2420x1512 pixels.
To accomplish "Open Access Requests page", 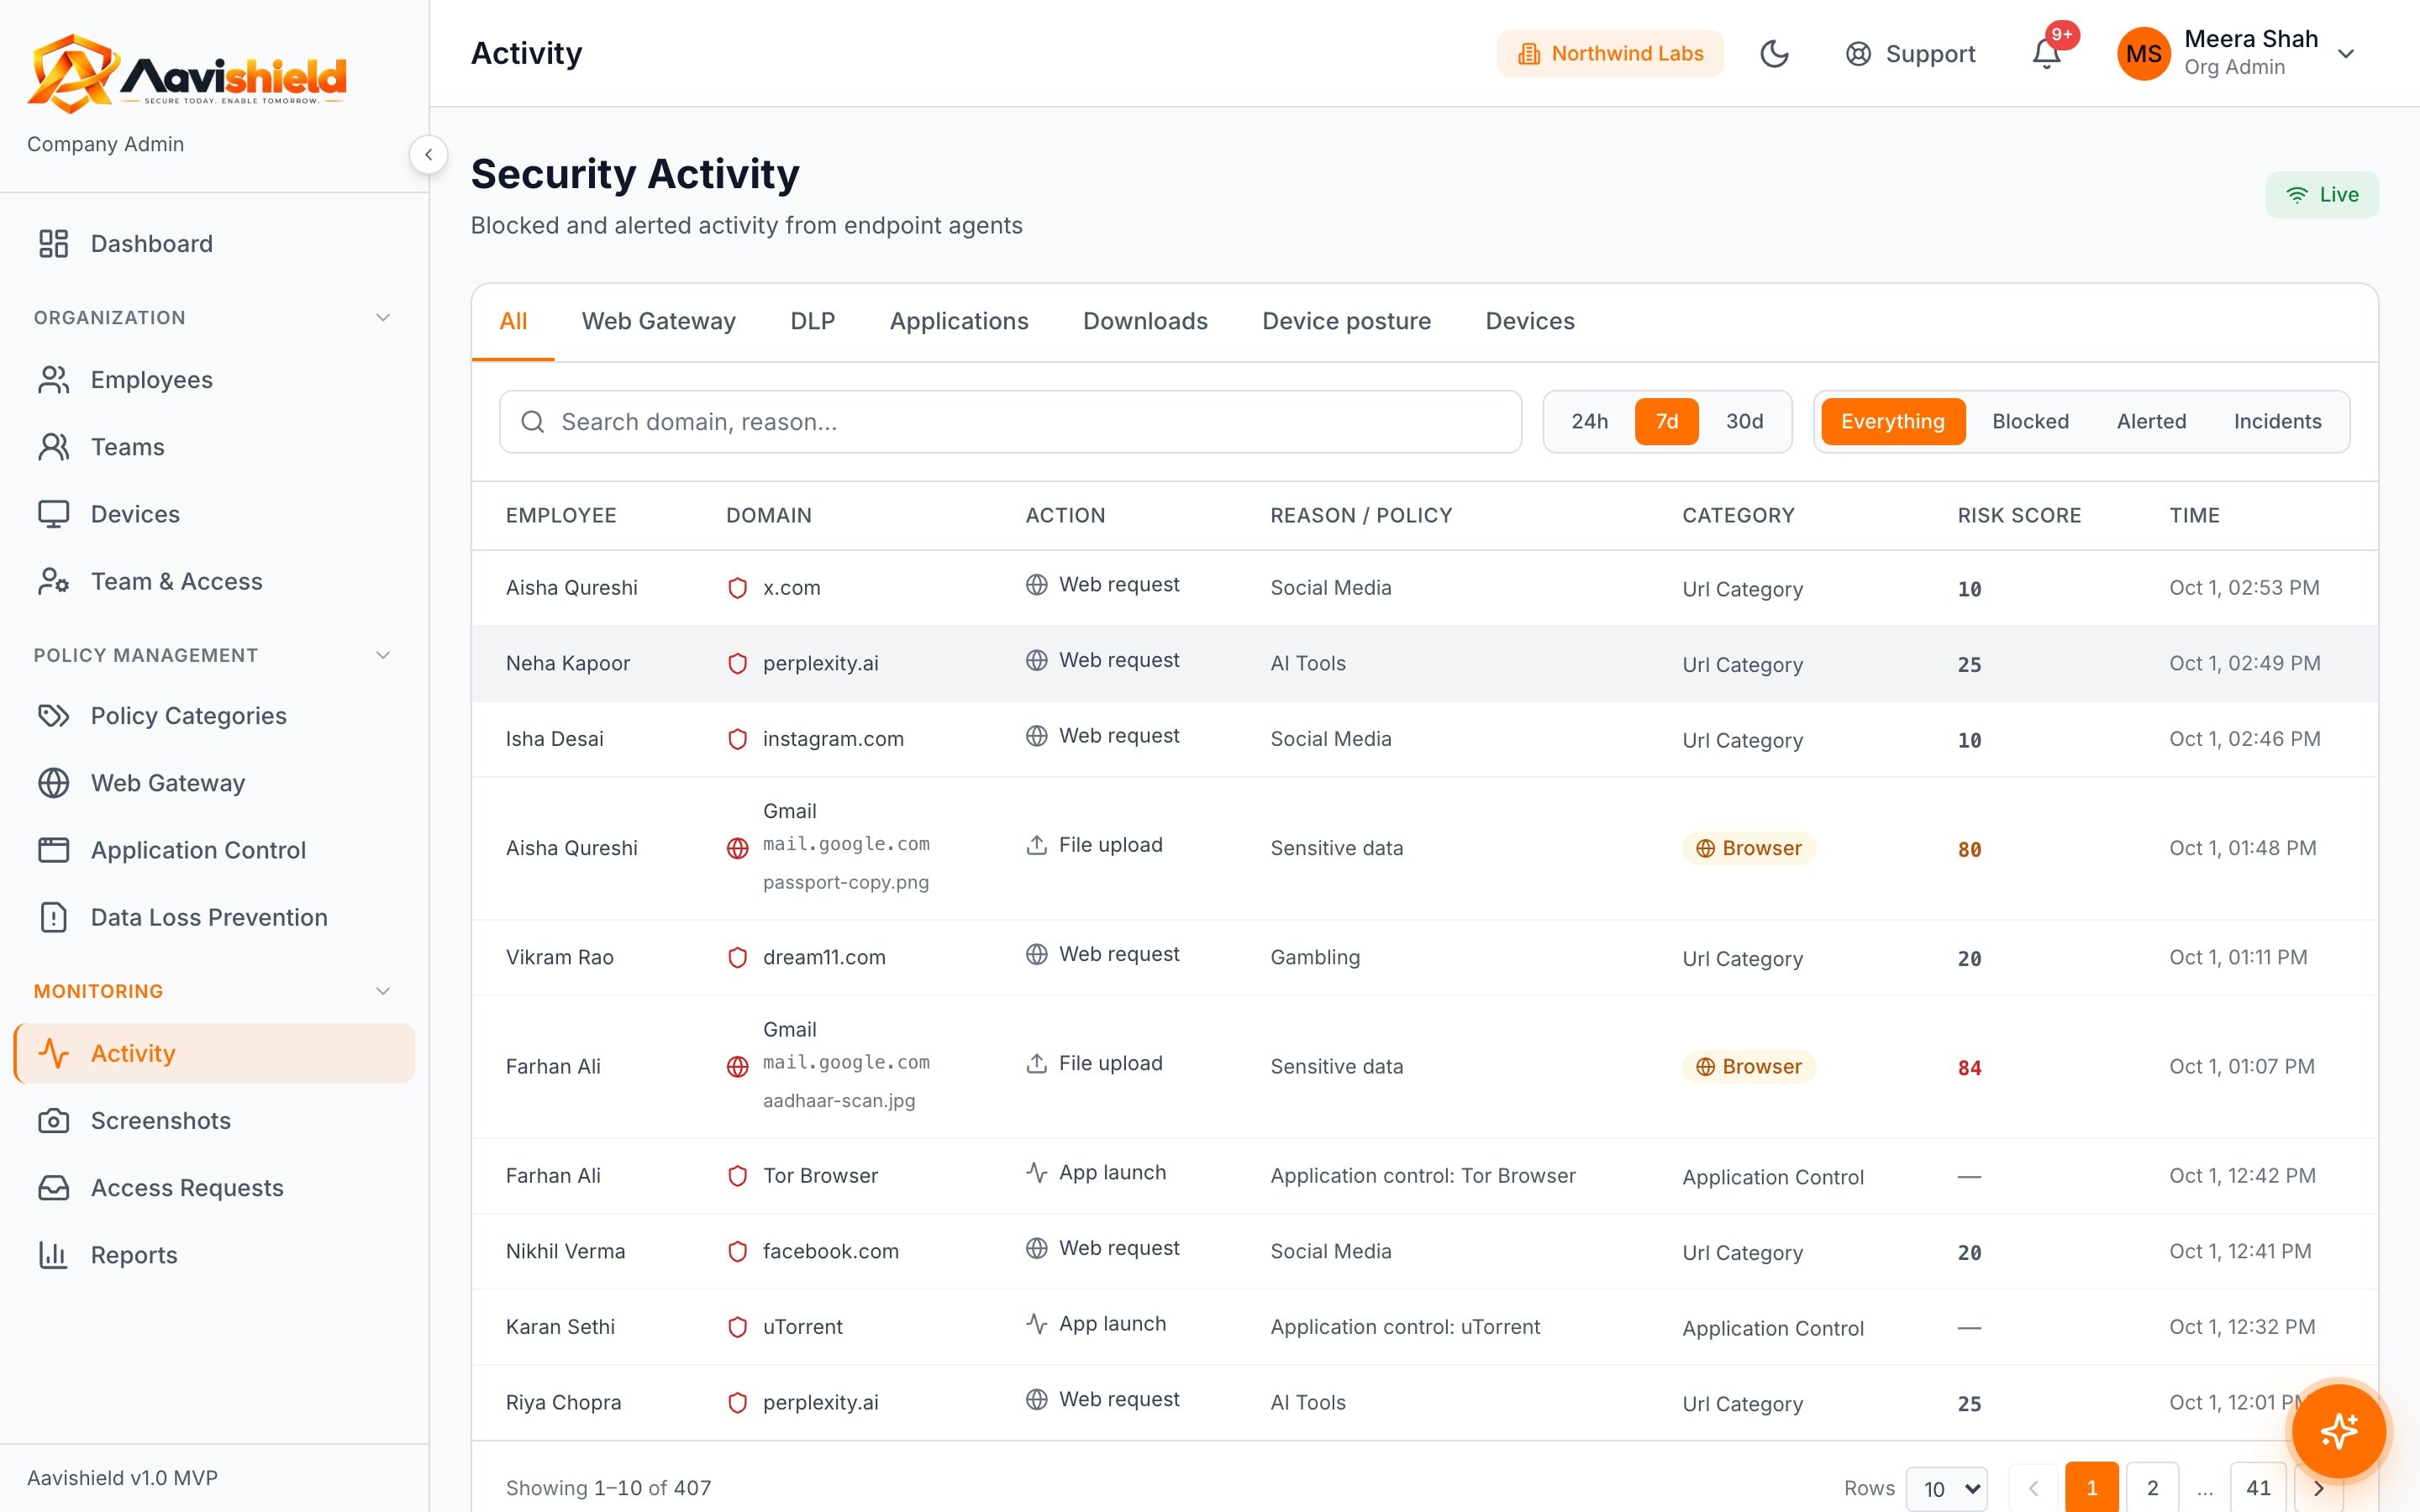I will 214,1188.
